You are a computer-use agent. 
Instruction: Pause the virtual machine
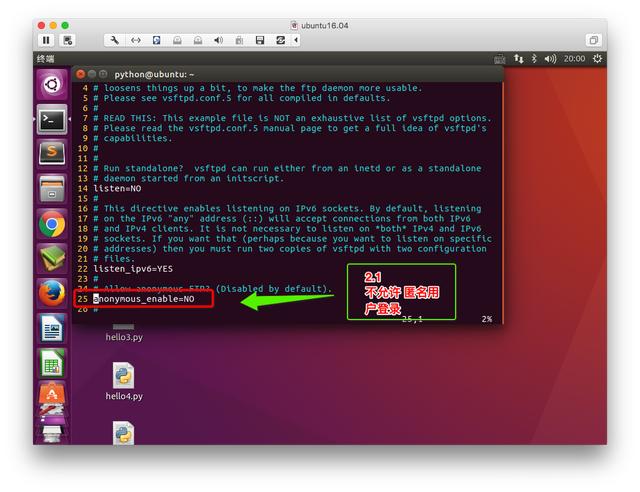click(x=46, y=40)
